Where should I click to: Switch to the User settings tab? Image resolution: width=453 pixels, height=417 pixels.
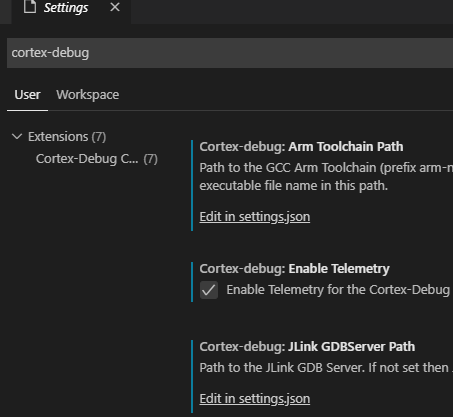pyautogui.click(x=27, y=95)
